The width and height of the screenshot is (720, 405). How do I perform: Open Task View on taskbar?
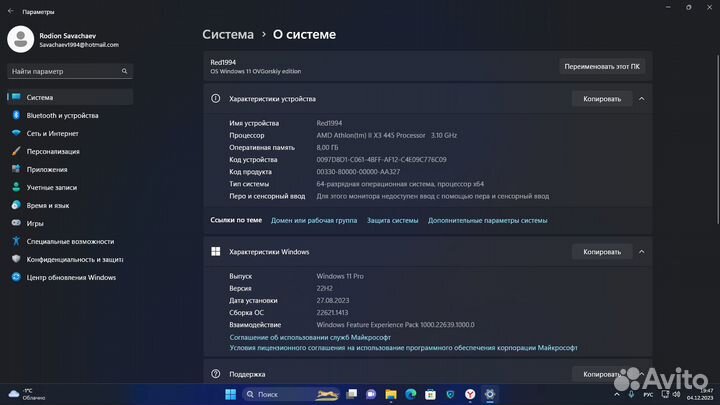[351, 394]
